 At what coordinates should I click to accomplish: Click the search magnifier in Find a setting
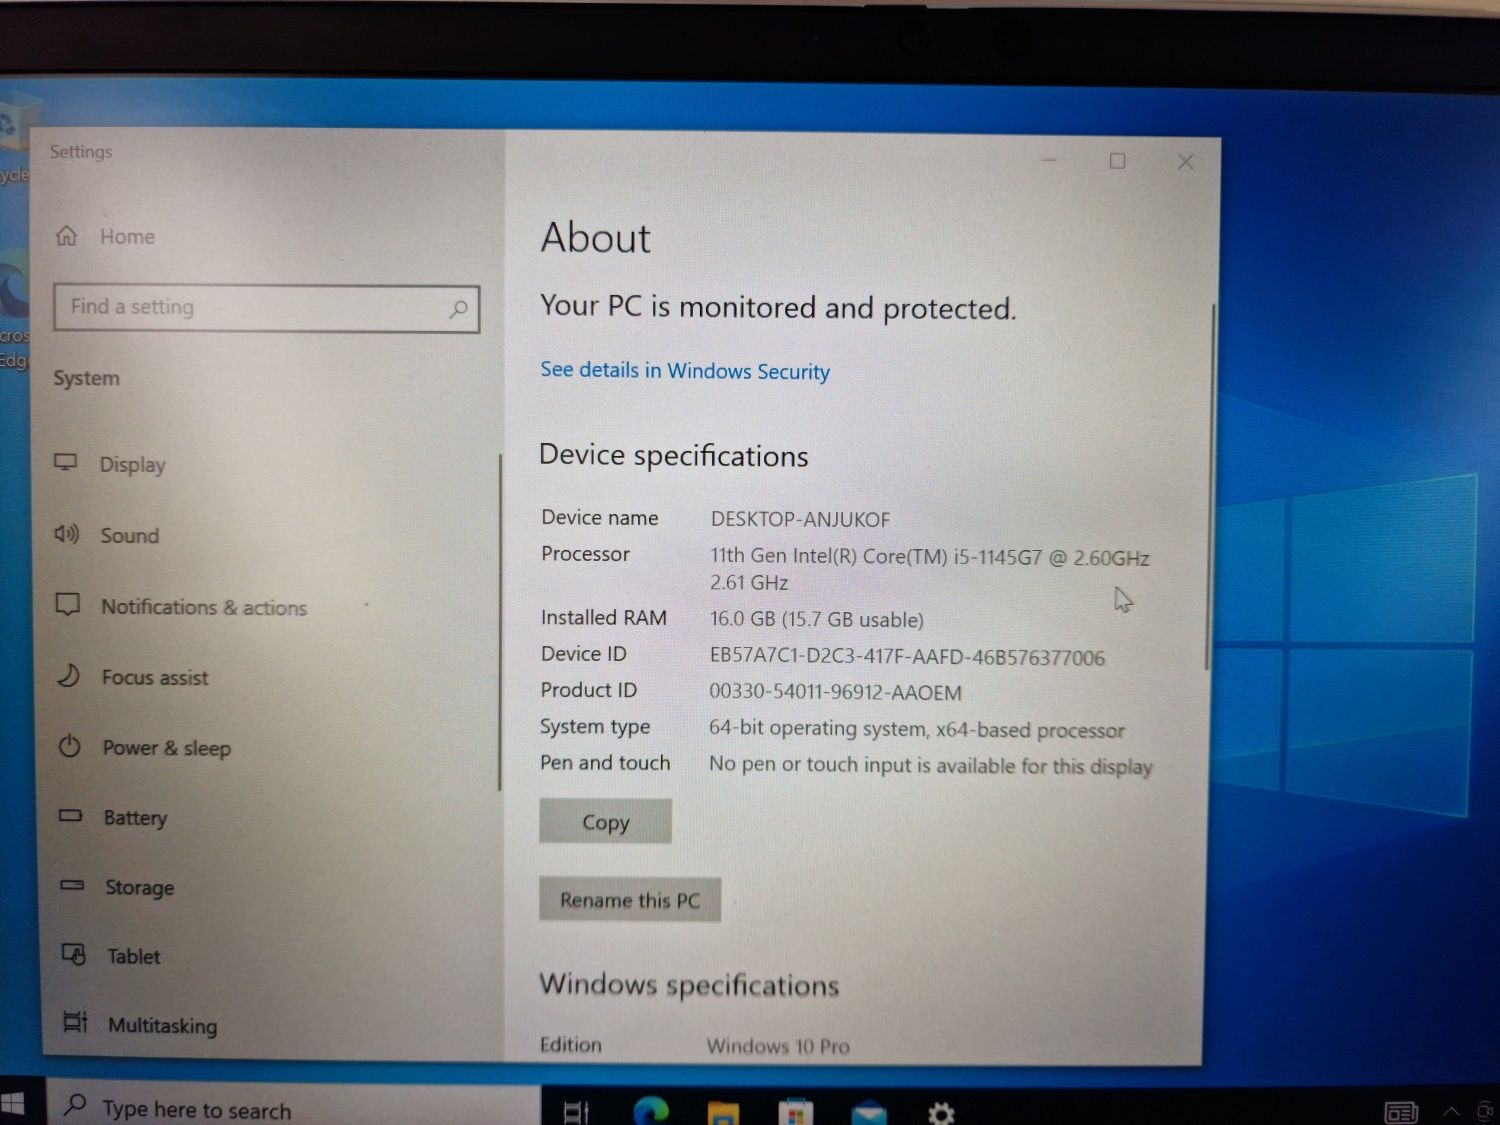(458, 309)
